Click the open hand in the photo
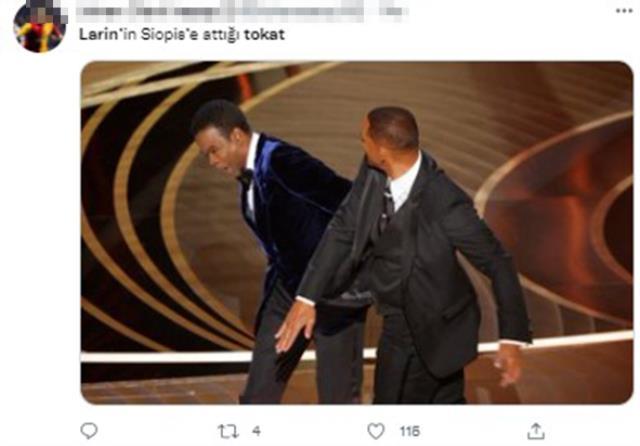Screen dimensions: 640x446 [295, 325]
